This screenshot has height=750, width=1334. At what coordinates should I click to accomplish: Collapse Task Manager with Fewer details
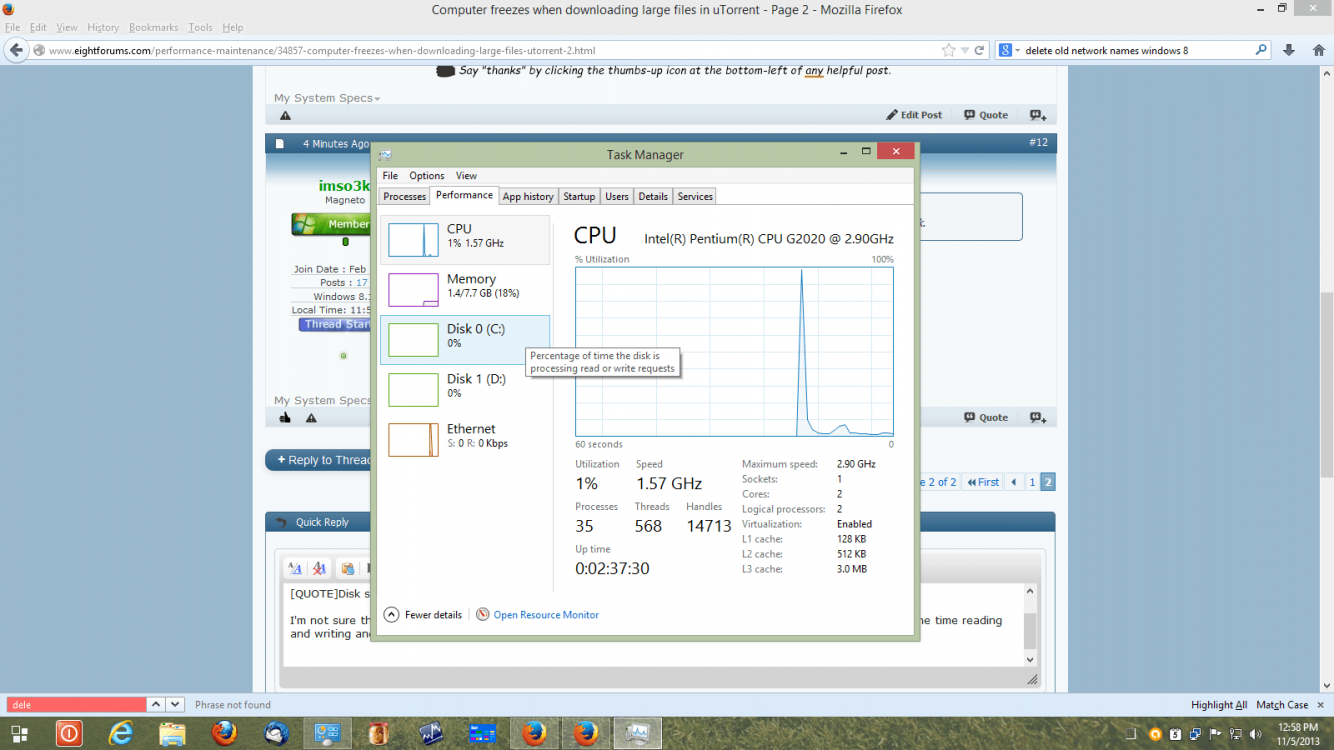pos(423,615)
